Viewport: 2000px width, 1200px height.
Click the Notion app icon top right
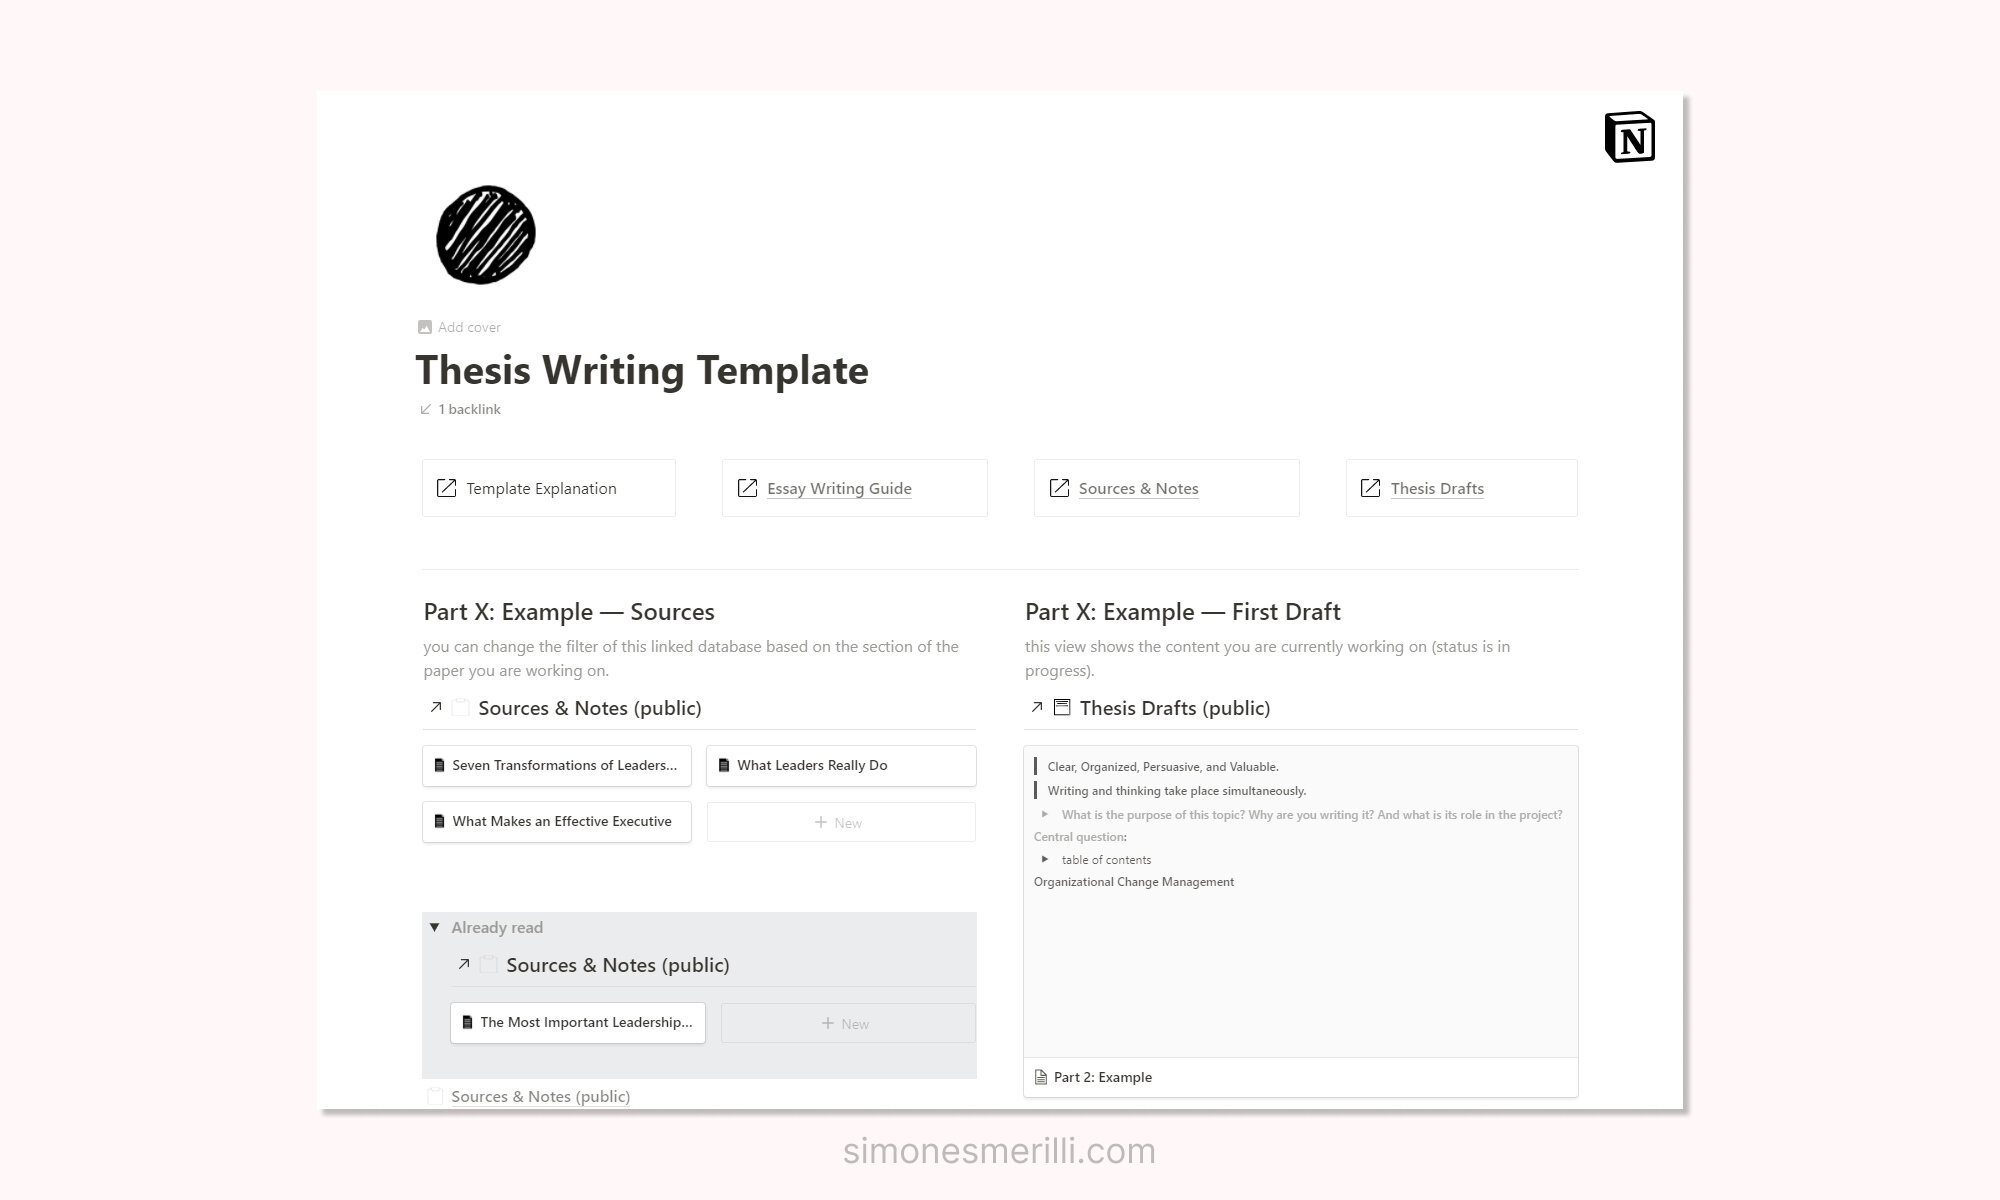pos(1629,136)
